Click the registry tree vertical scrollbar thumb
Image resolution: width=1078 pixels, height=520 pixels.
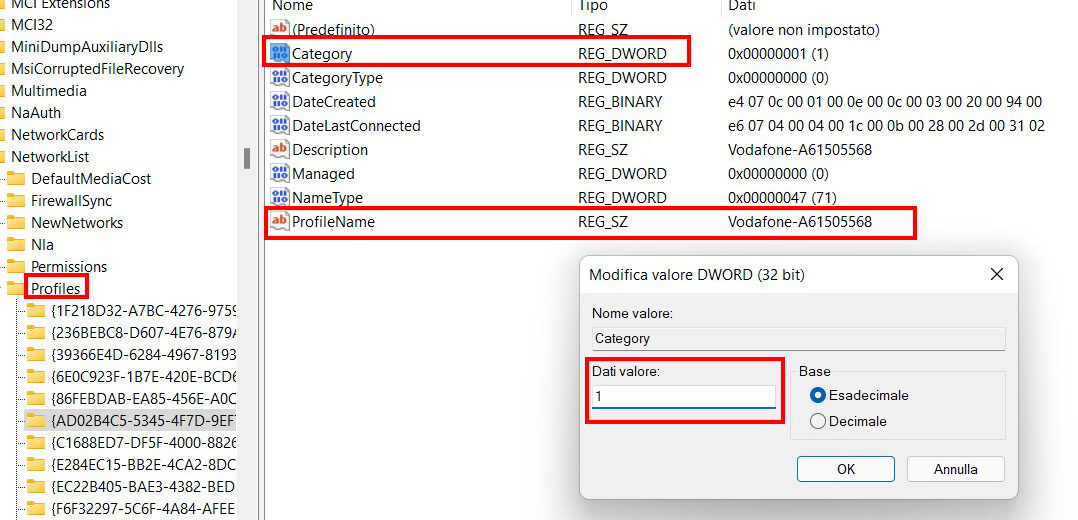247,158
